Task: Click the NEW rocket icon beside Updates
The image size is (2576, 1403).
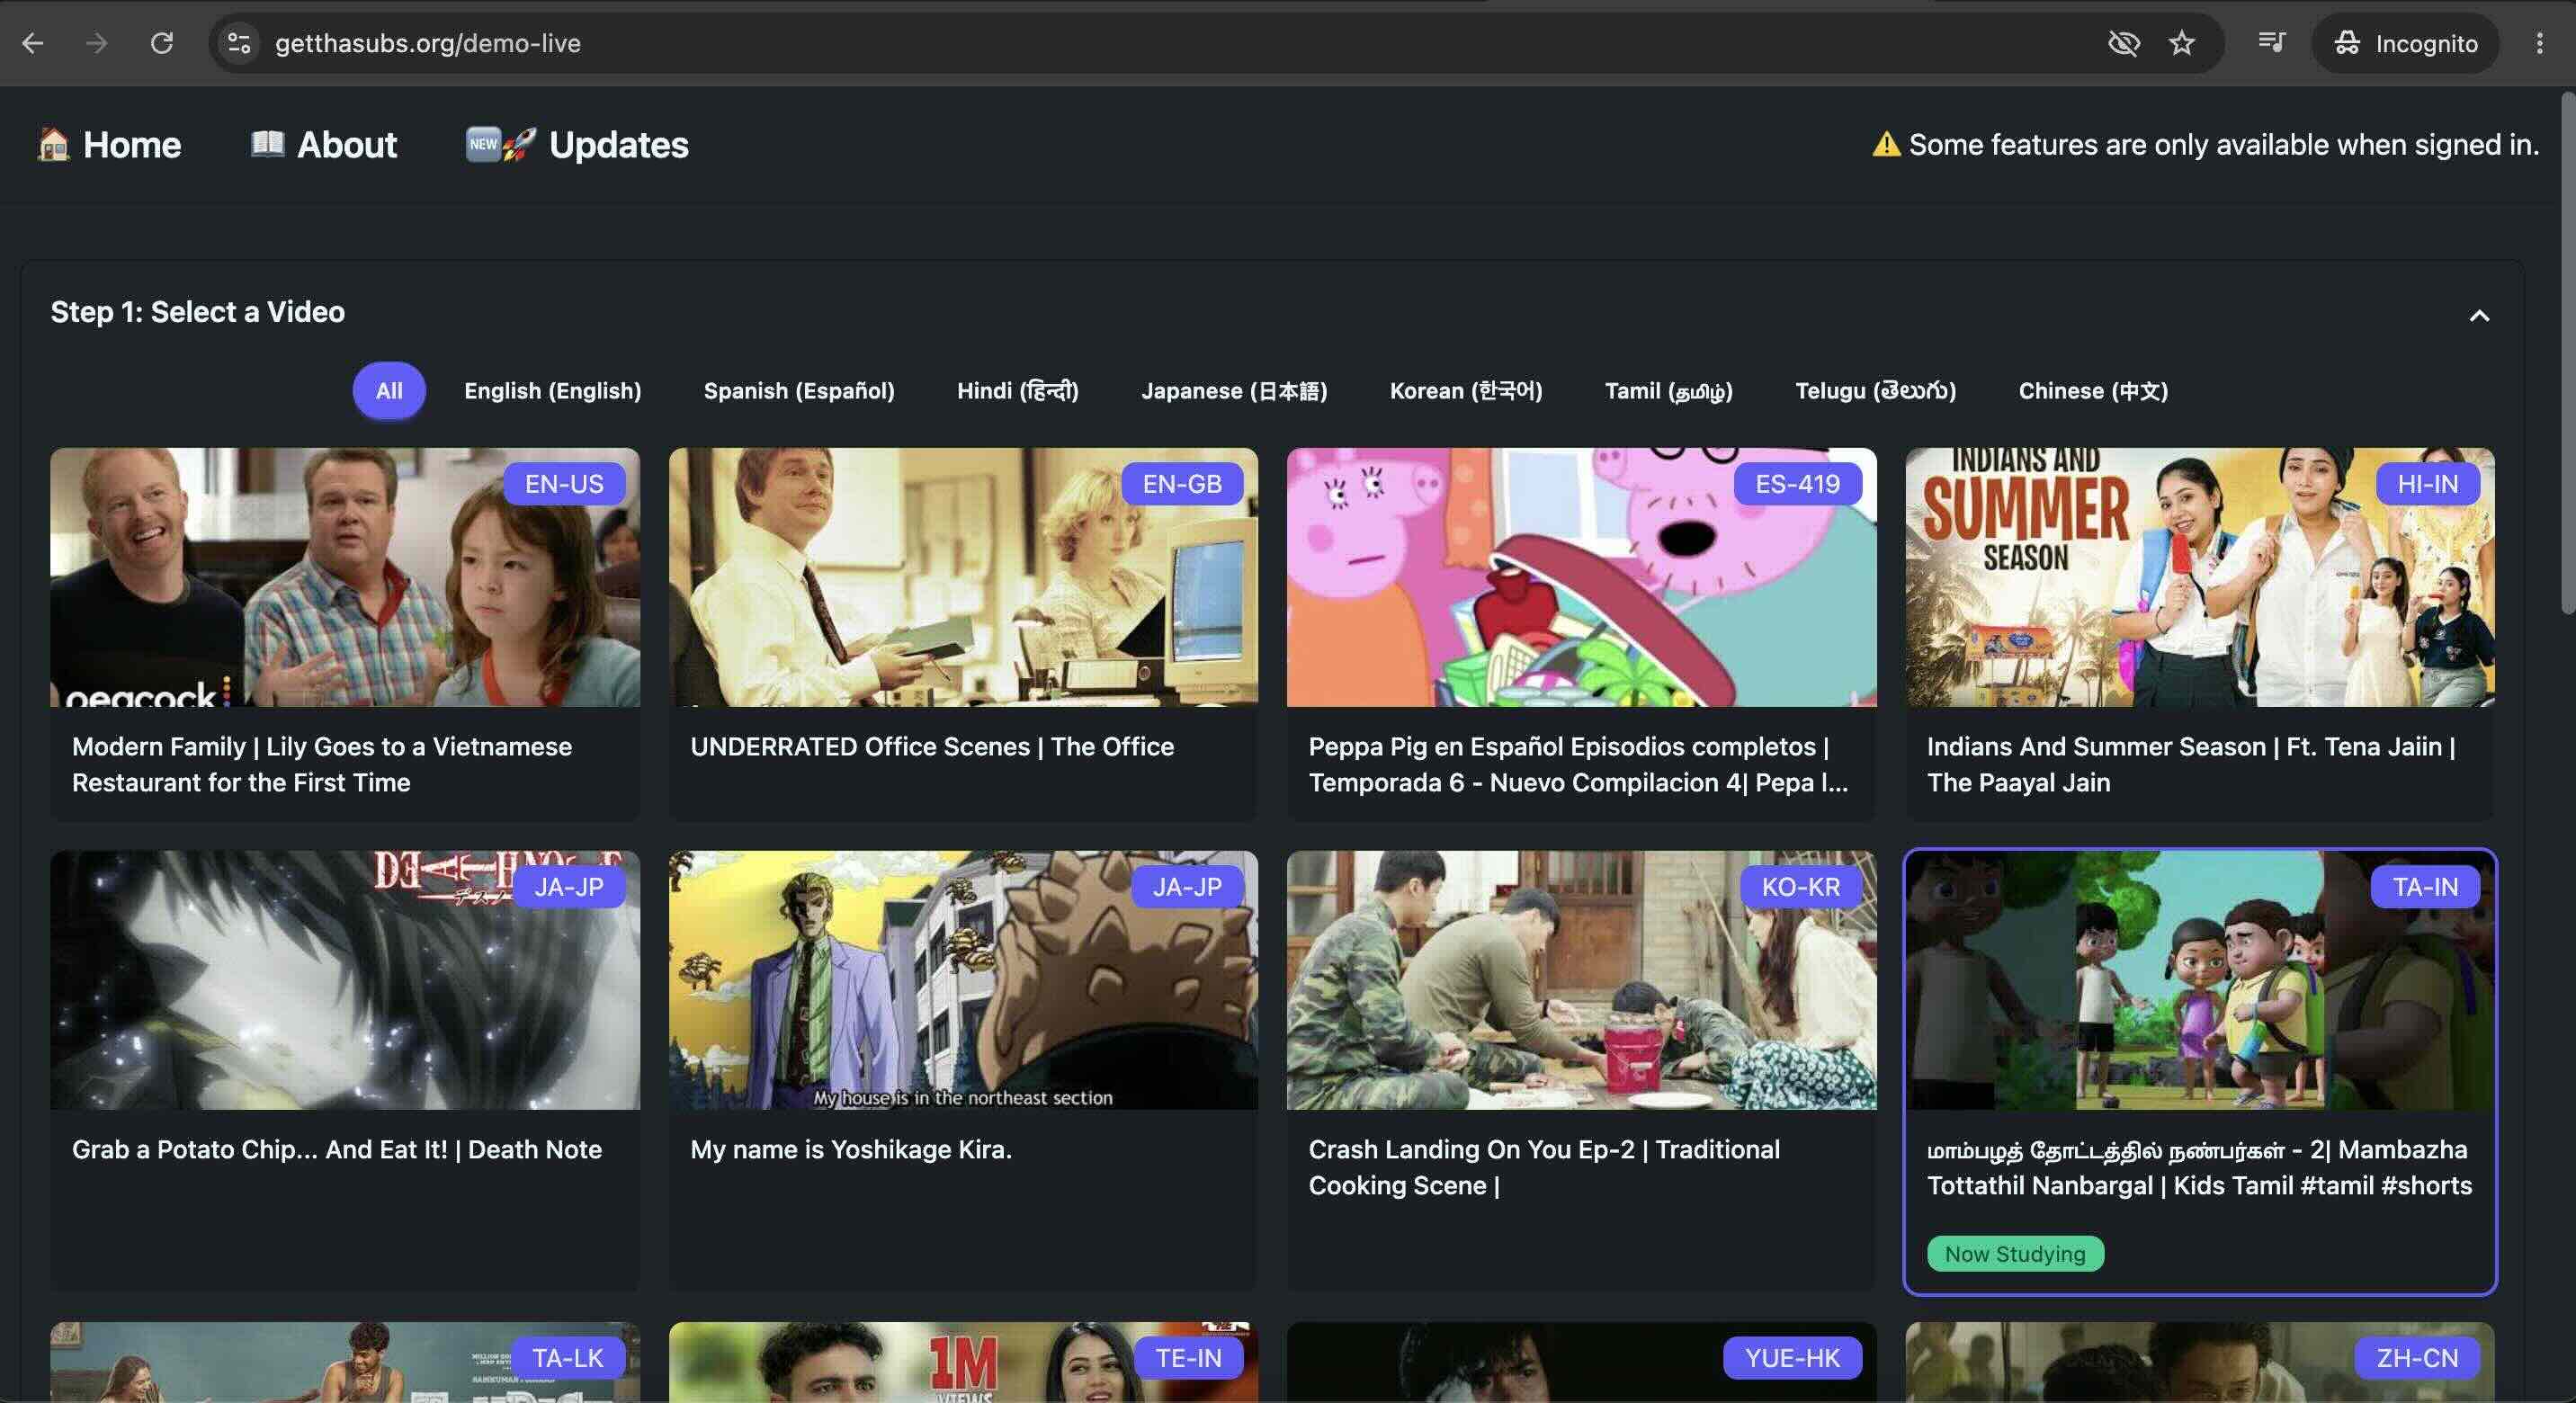Action: pyautogui.click(x=501, y=144)
